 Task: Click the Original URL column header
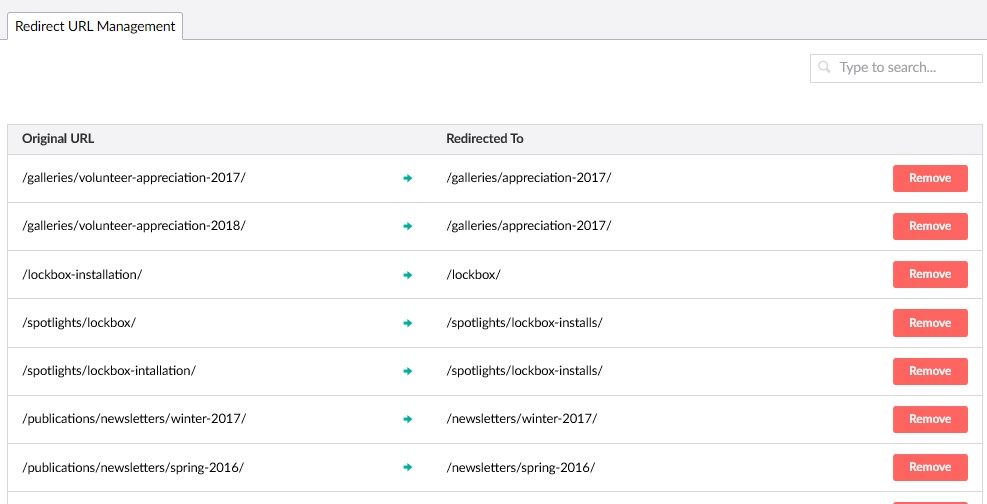[x=58, y=139]
